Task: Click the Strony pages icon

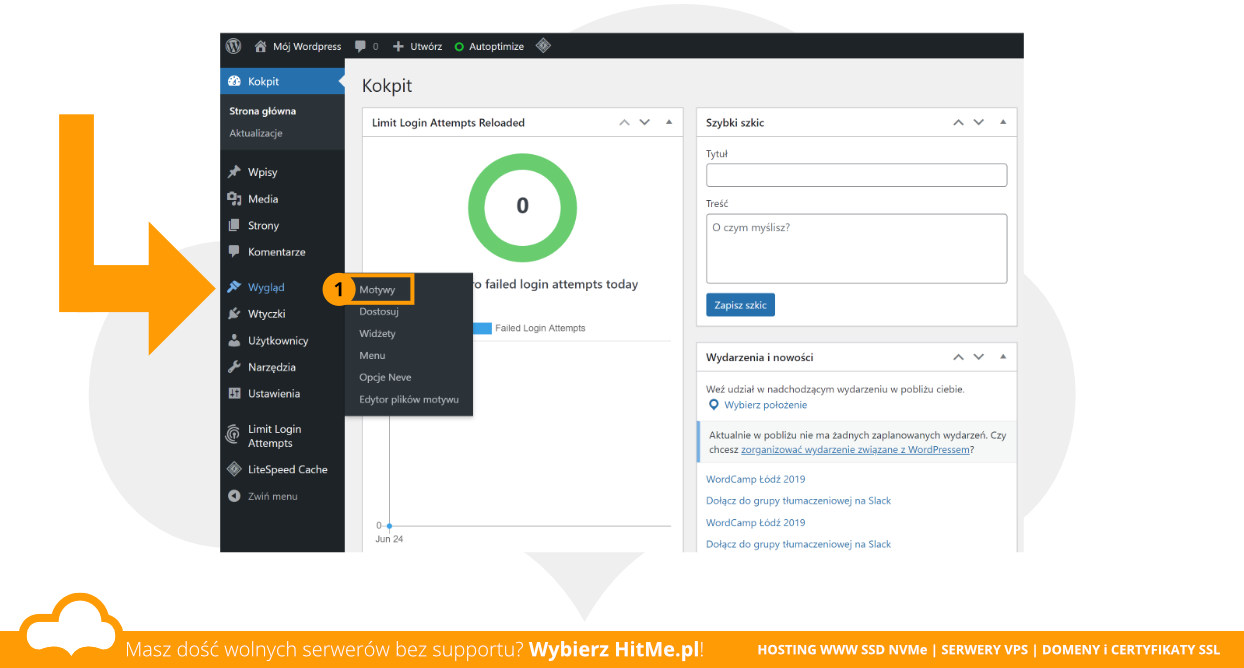Action: point(234,225)
